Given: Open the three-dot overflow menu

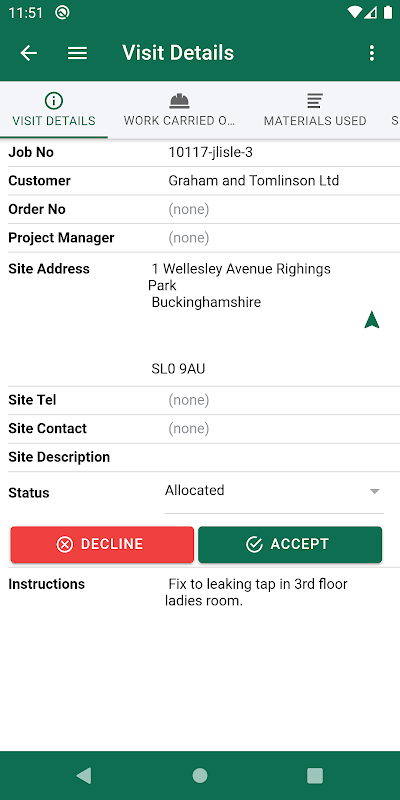Looking at the screenshot, I should (372, 53).
